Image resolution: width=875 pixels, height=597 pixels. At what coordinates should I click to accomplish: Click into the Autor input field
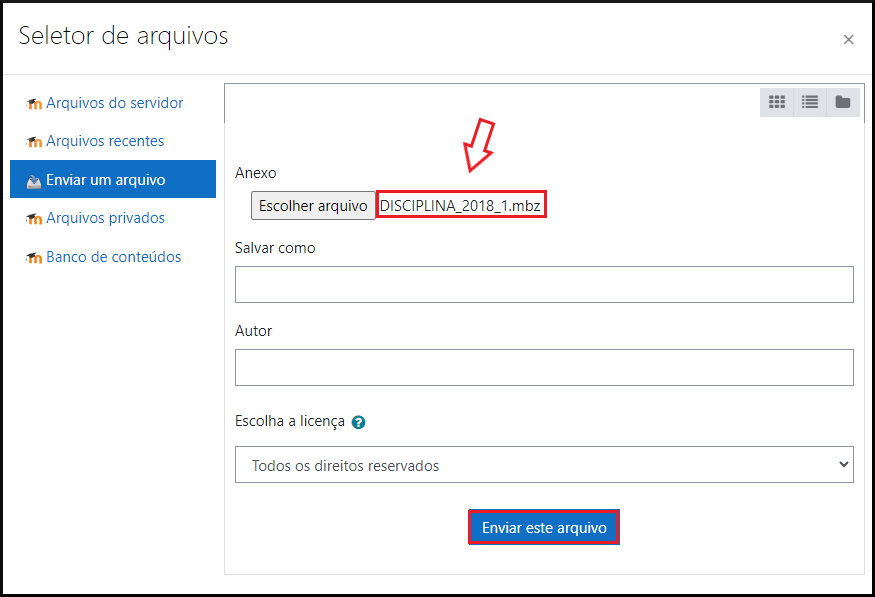click(544, 367)
